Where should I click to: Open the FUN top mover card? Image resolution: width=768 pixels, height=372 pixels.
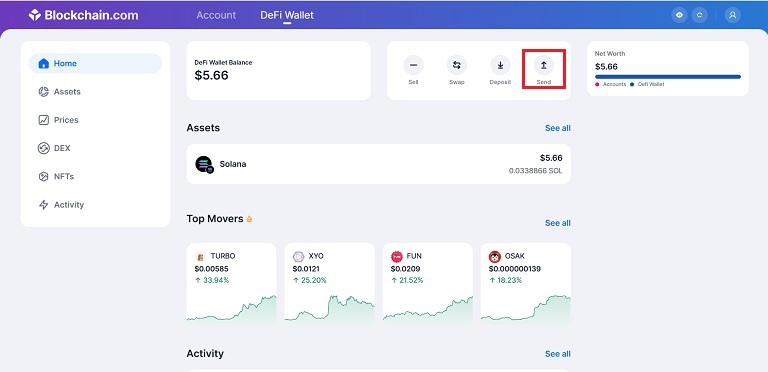(x=428, y=284)
